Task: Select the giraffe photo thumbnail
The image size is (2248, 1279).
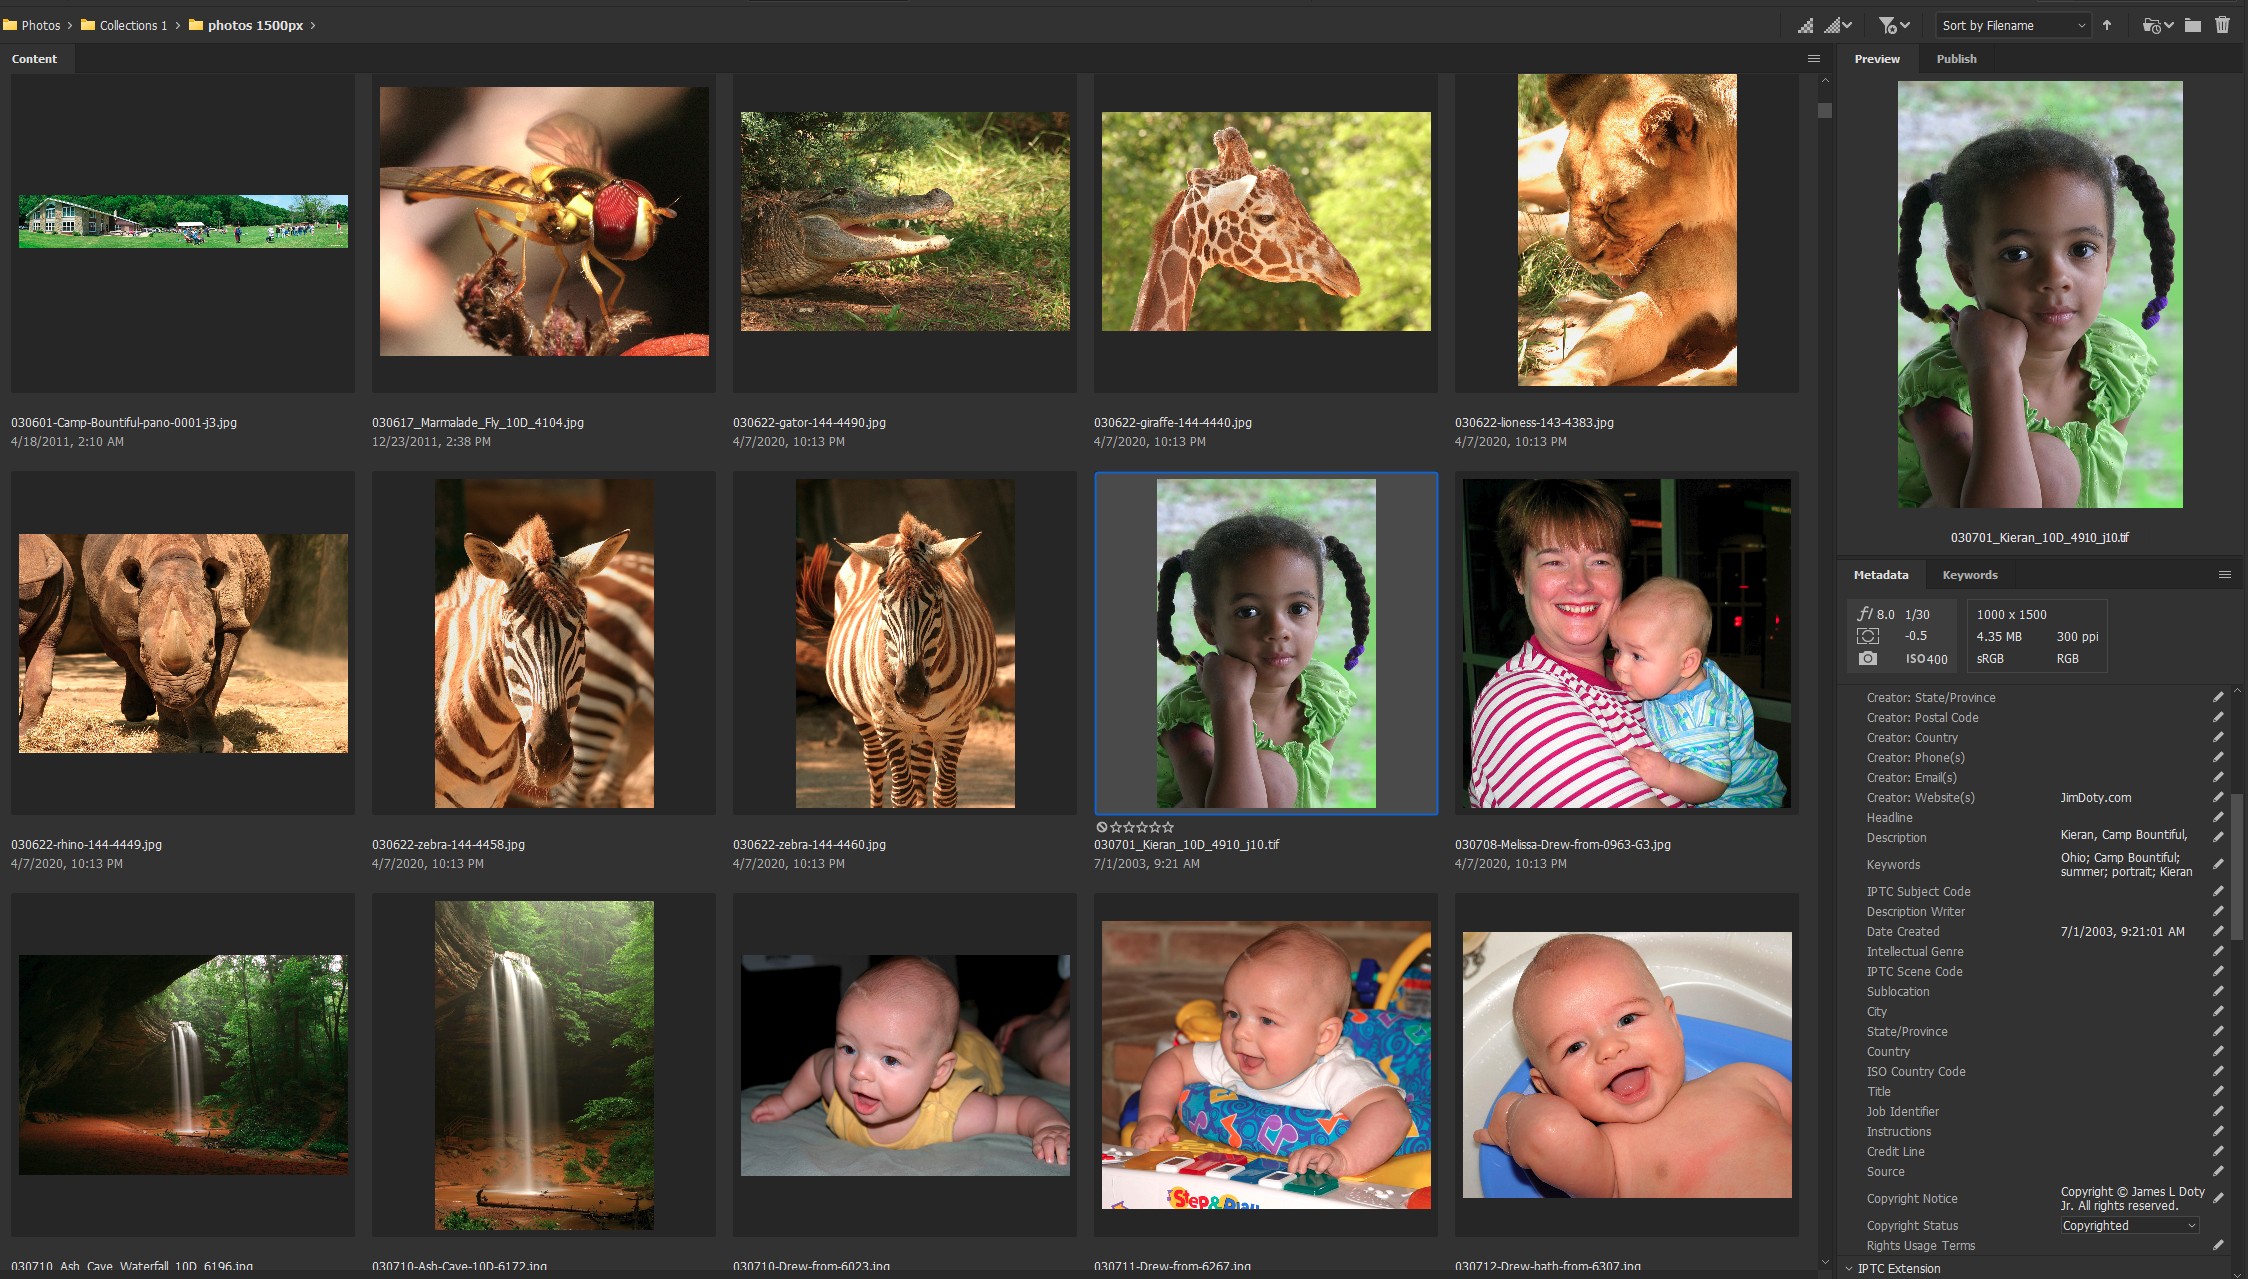Action: click(1265, 222)
